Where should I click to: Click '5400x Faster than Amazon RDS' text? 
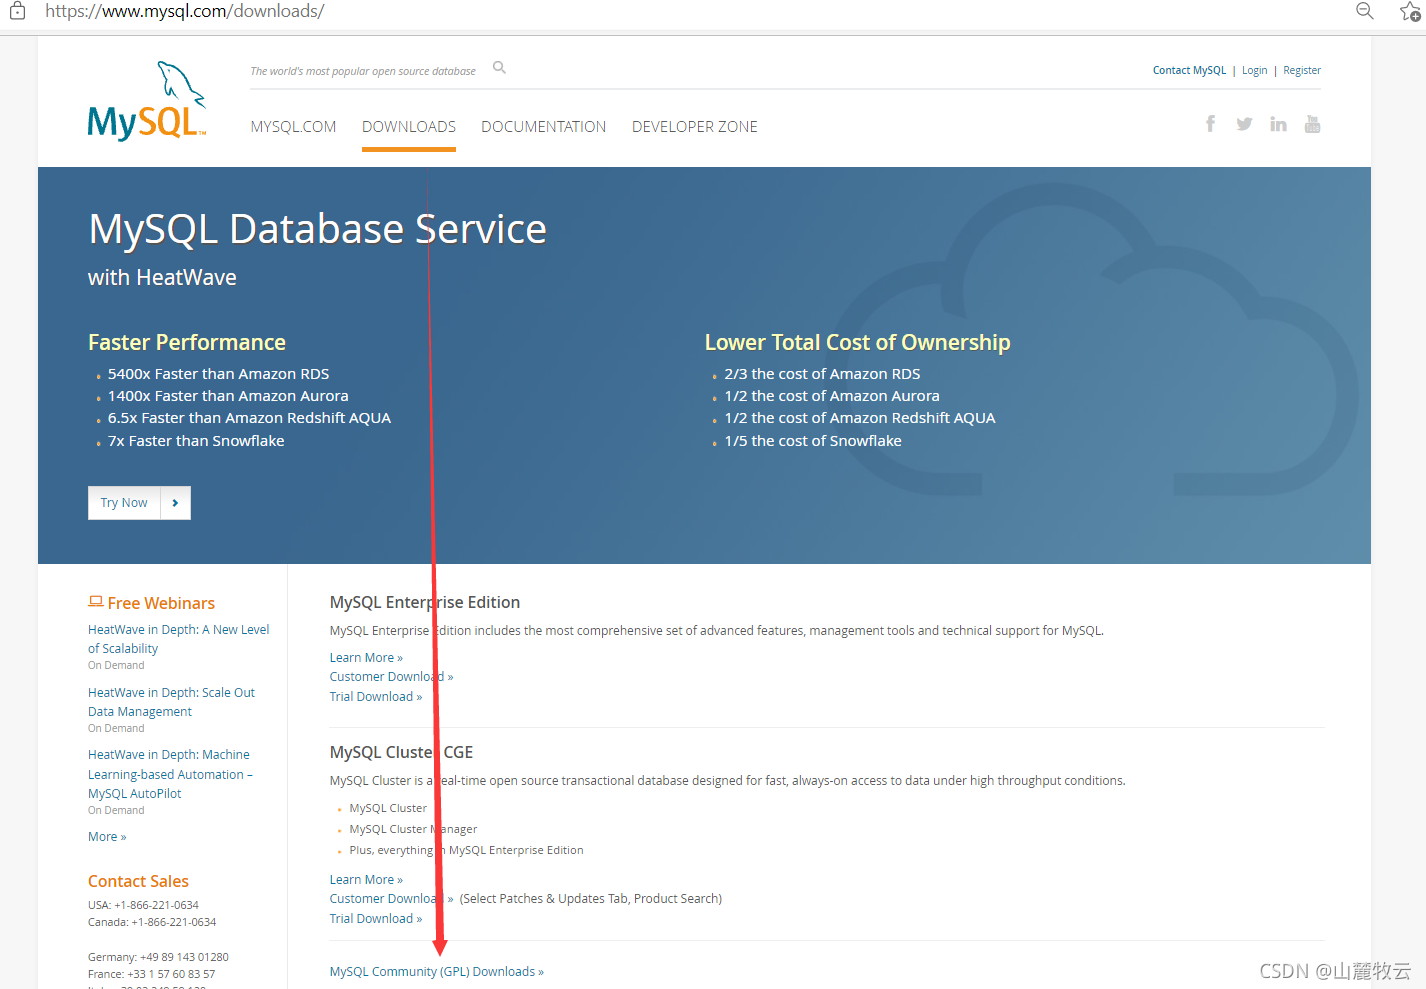point(219,374)
